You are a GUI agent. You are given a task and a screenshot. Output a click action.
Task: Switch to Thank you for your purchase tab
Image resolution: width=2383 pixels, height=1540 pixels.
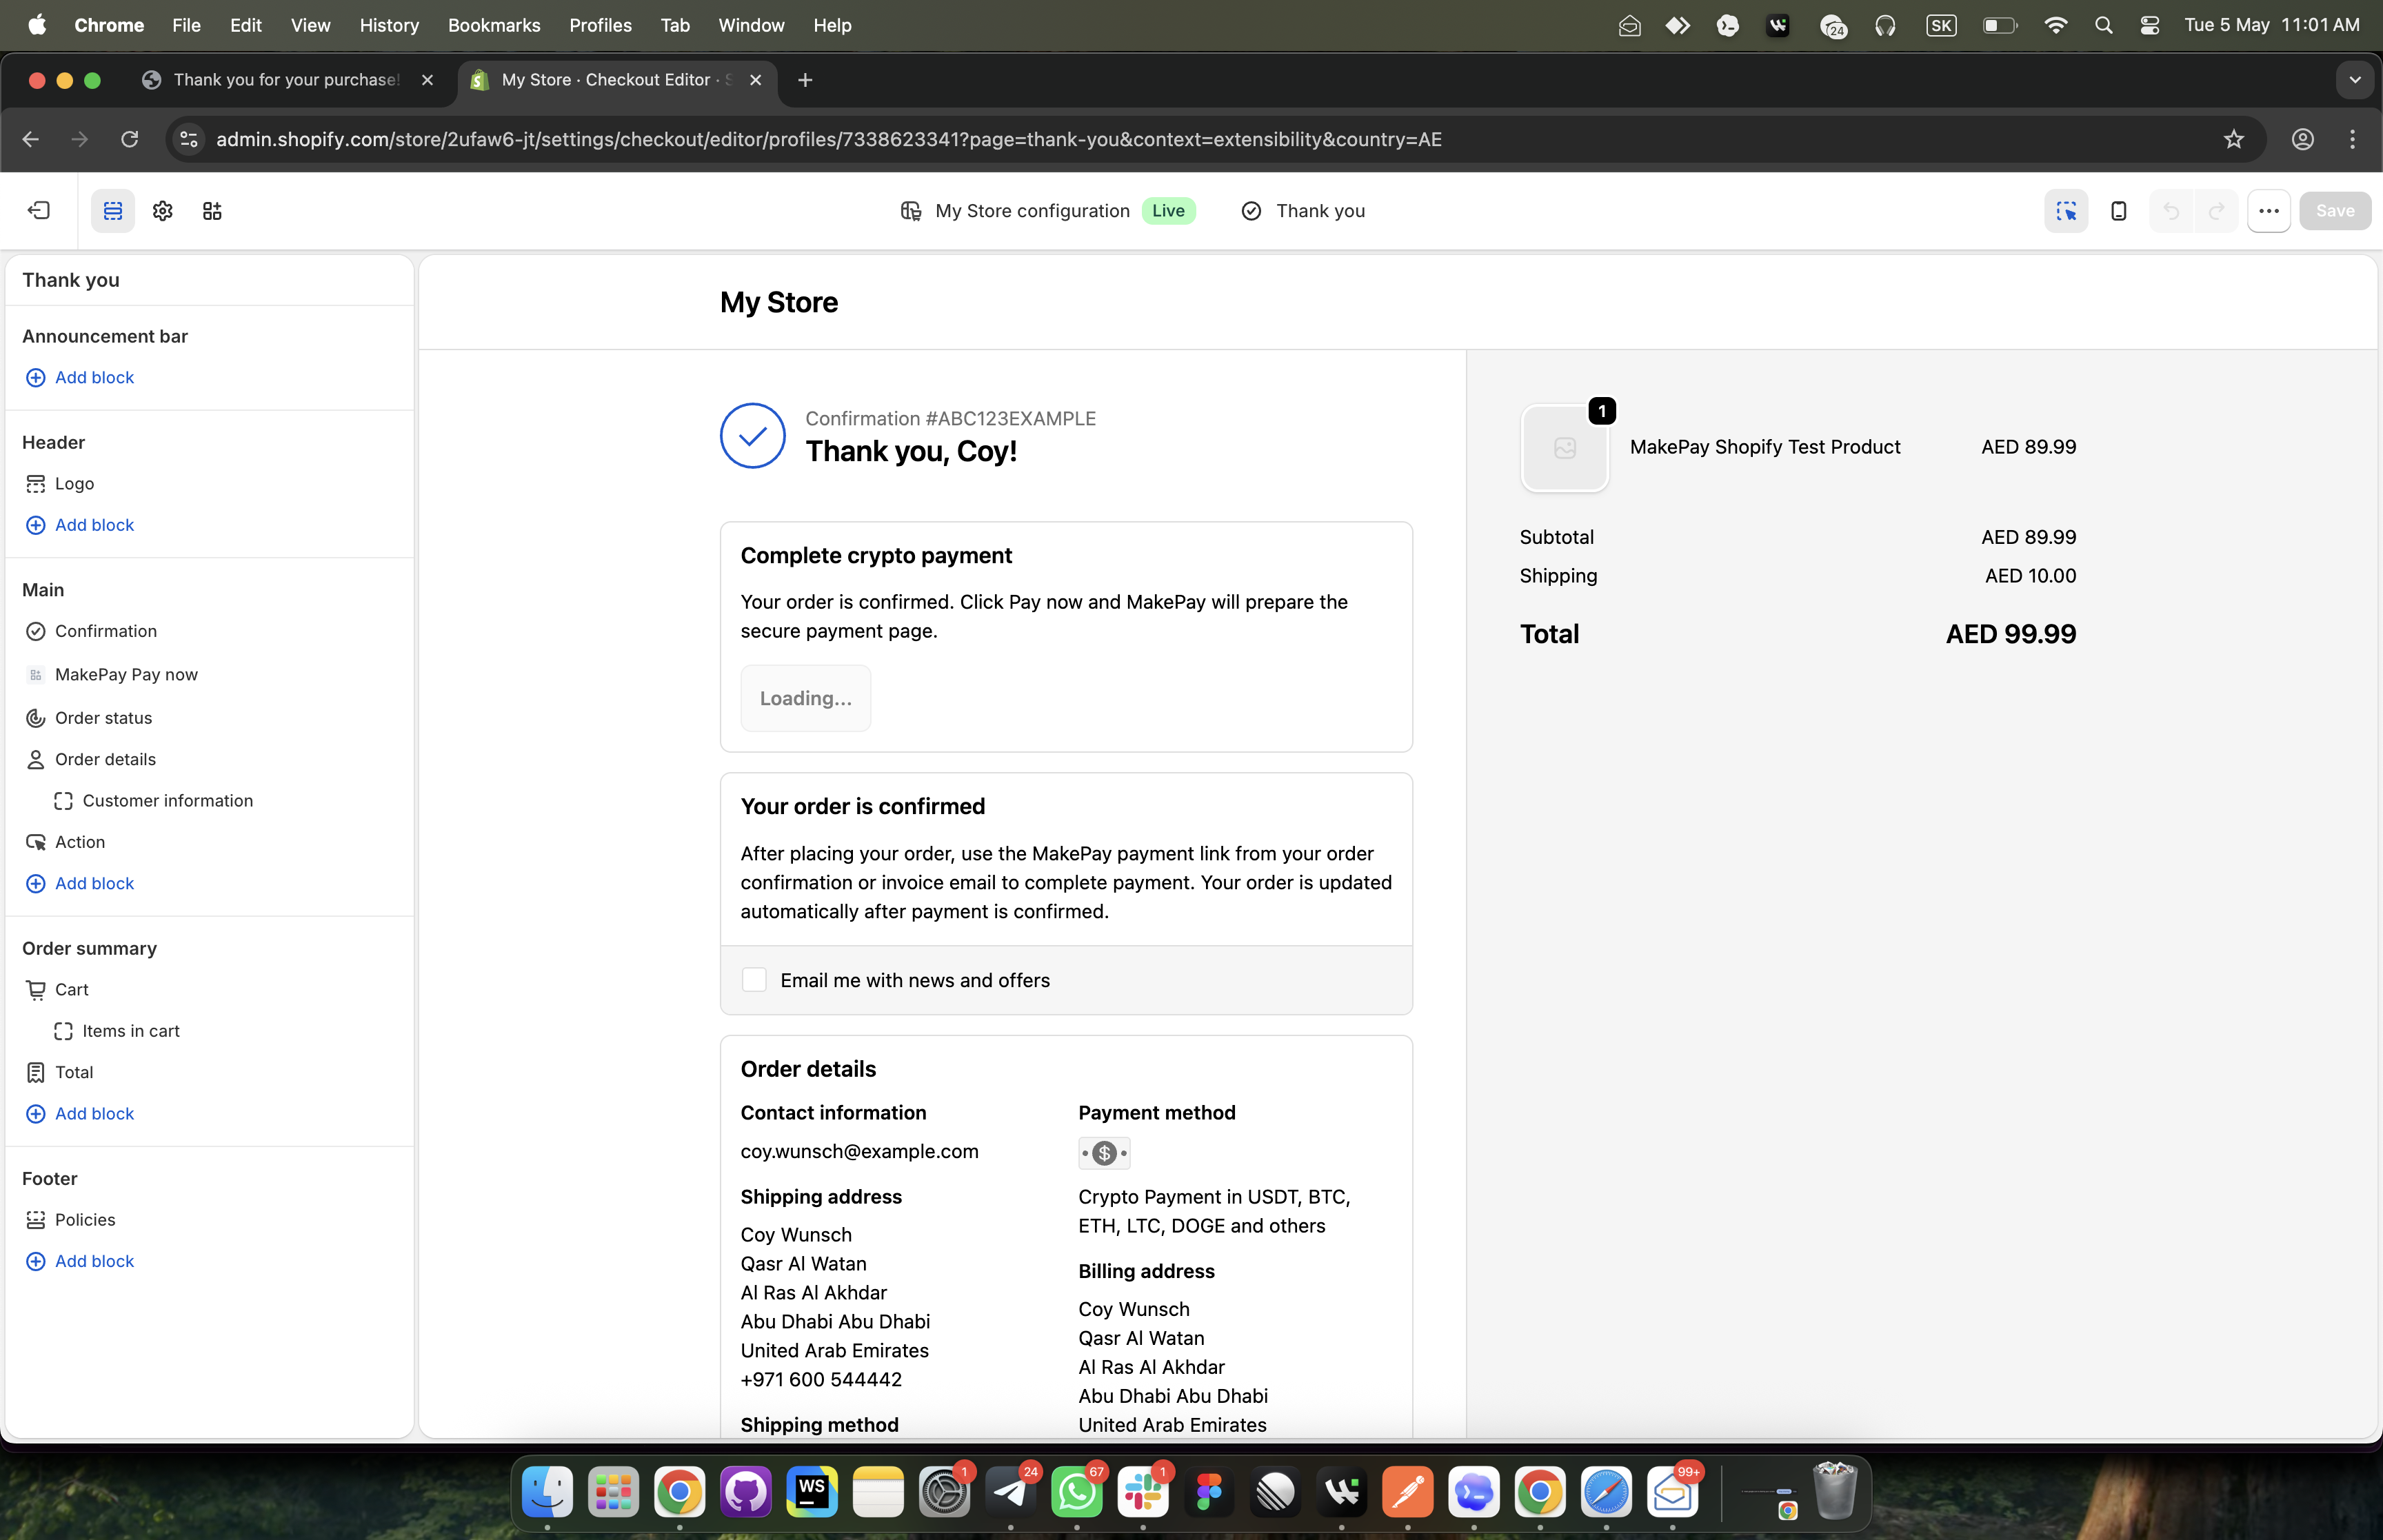tap(287, 80)
